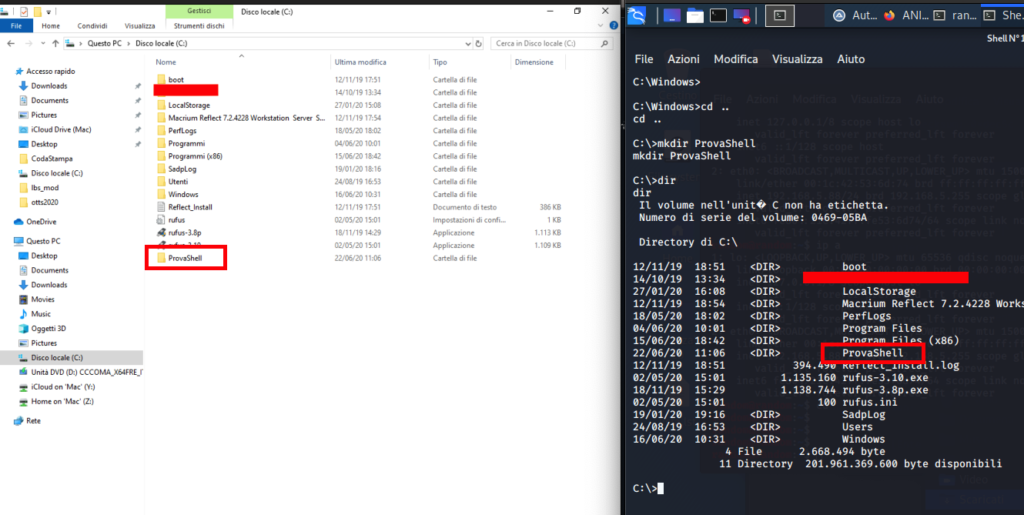
Task: Click the C:\> prompt line in terminal
Action: pyautogui.click(x=648, y=488)
